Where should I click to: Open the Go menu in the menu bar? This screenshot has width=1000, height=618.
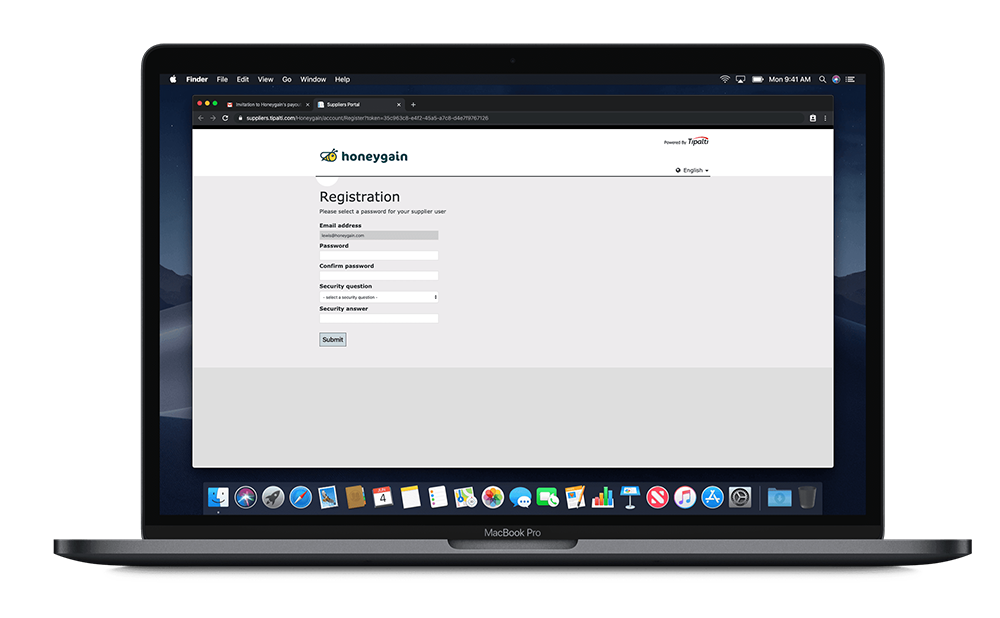point(287,79)
